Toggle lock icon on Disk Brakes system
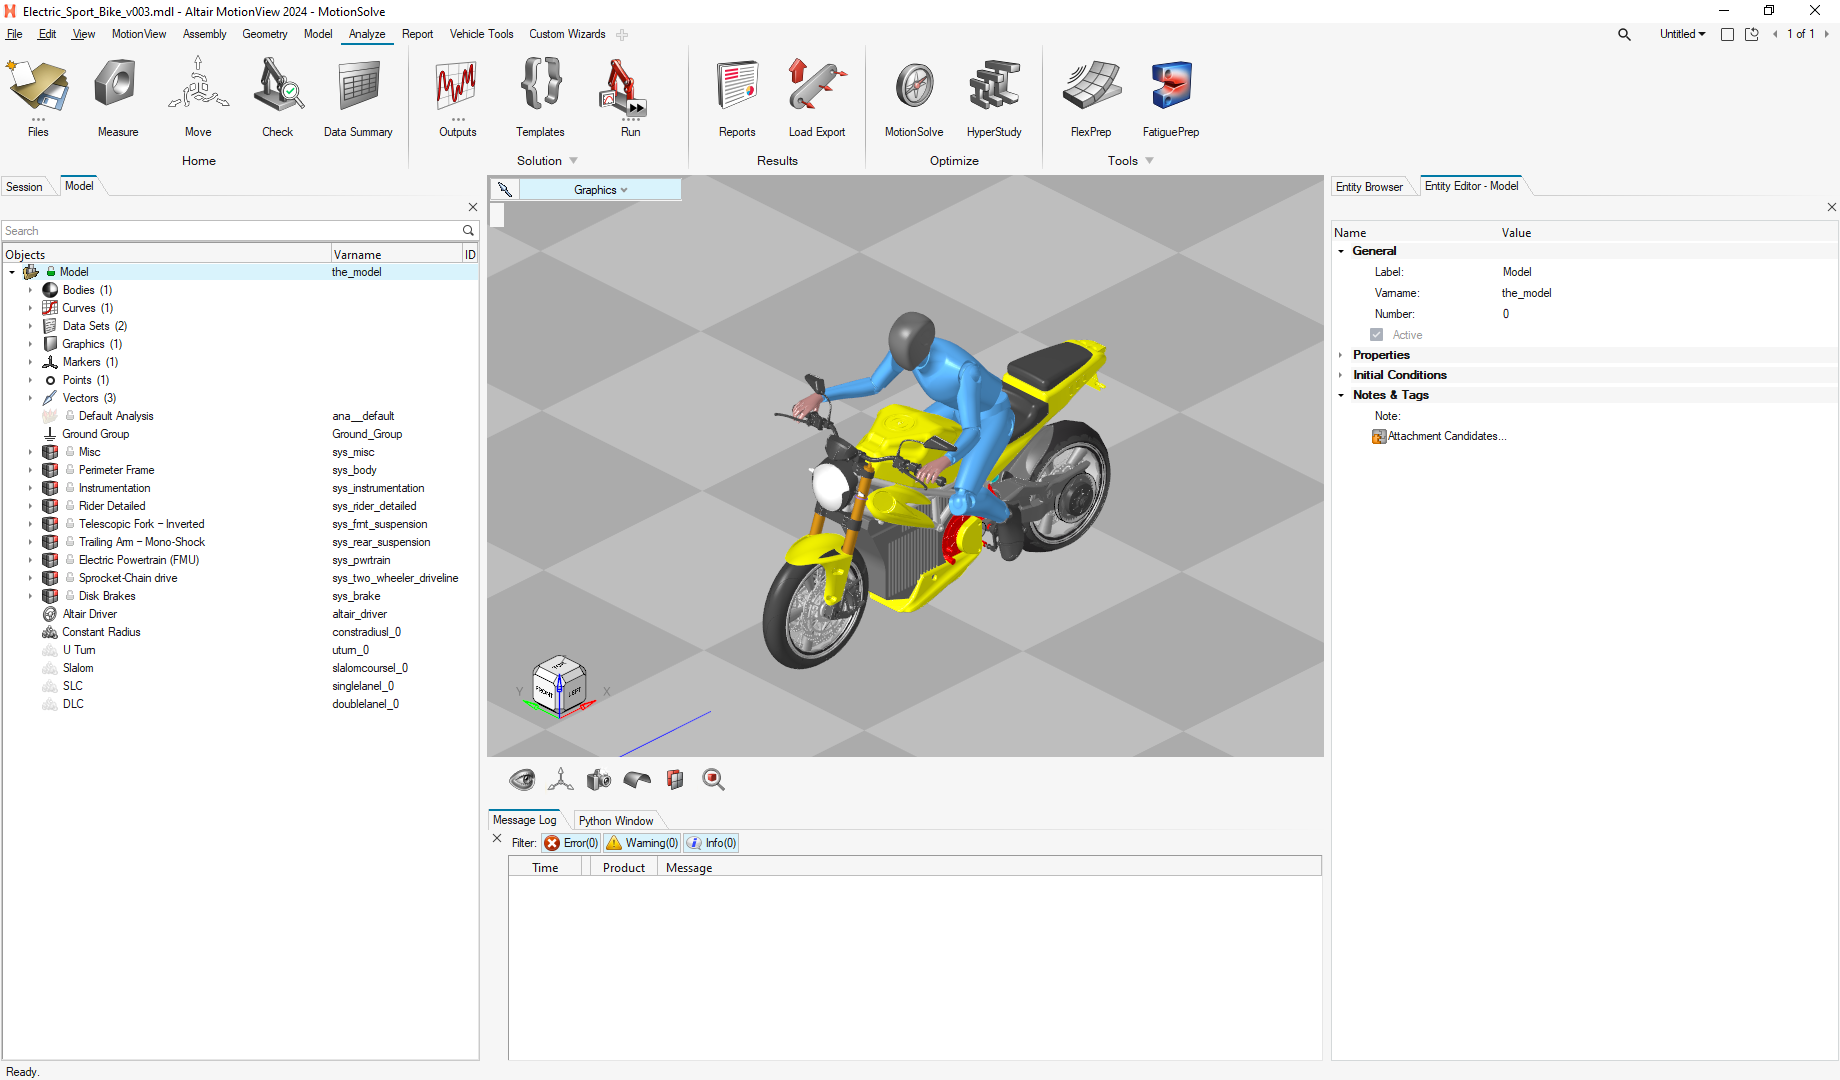The image size is (1840, 1080). pos(70,596)
